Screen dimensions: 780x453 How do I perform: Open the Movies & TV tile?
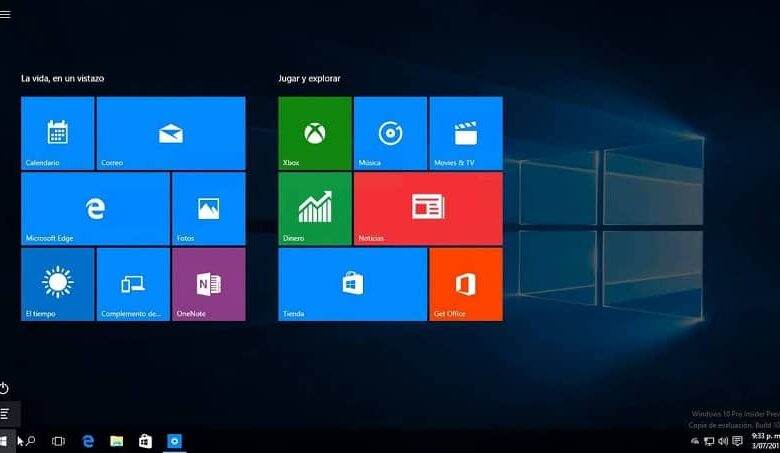466,133
